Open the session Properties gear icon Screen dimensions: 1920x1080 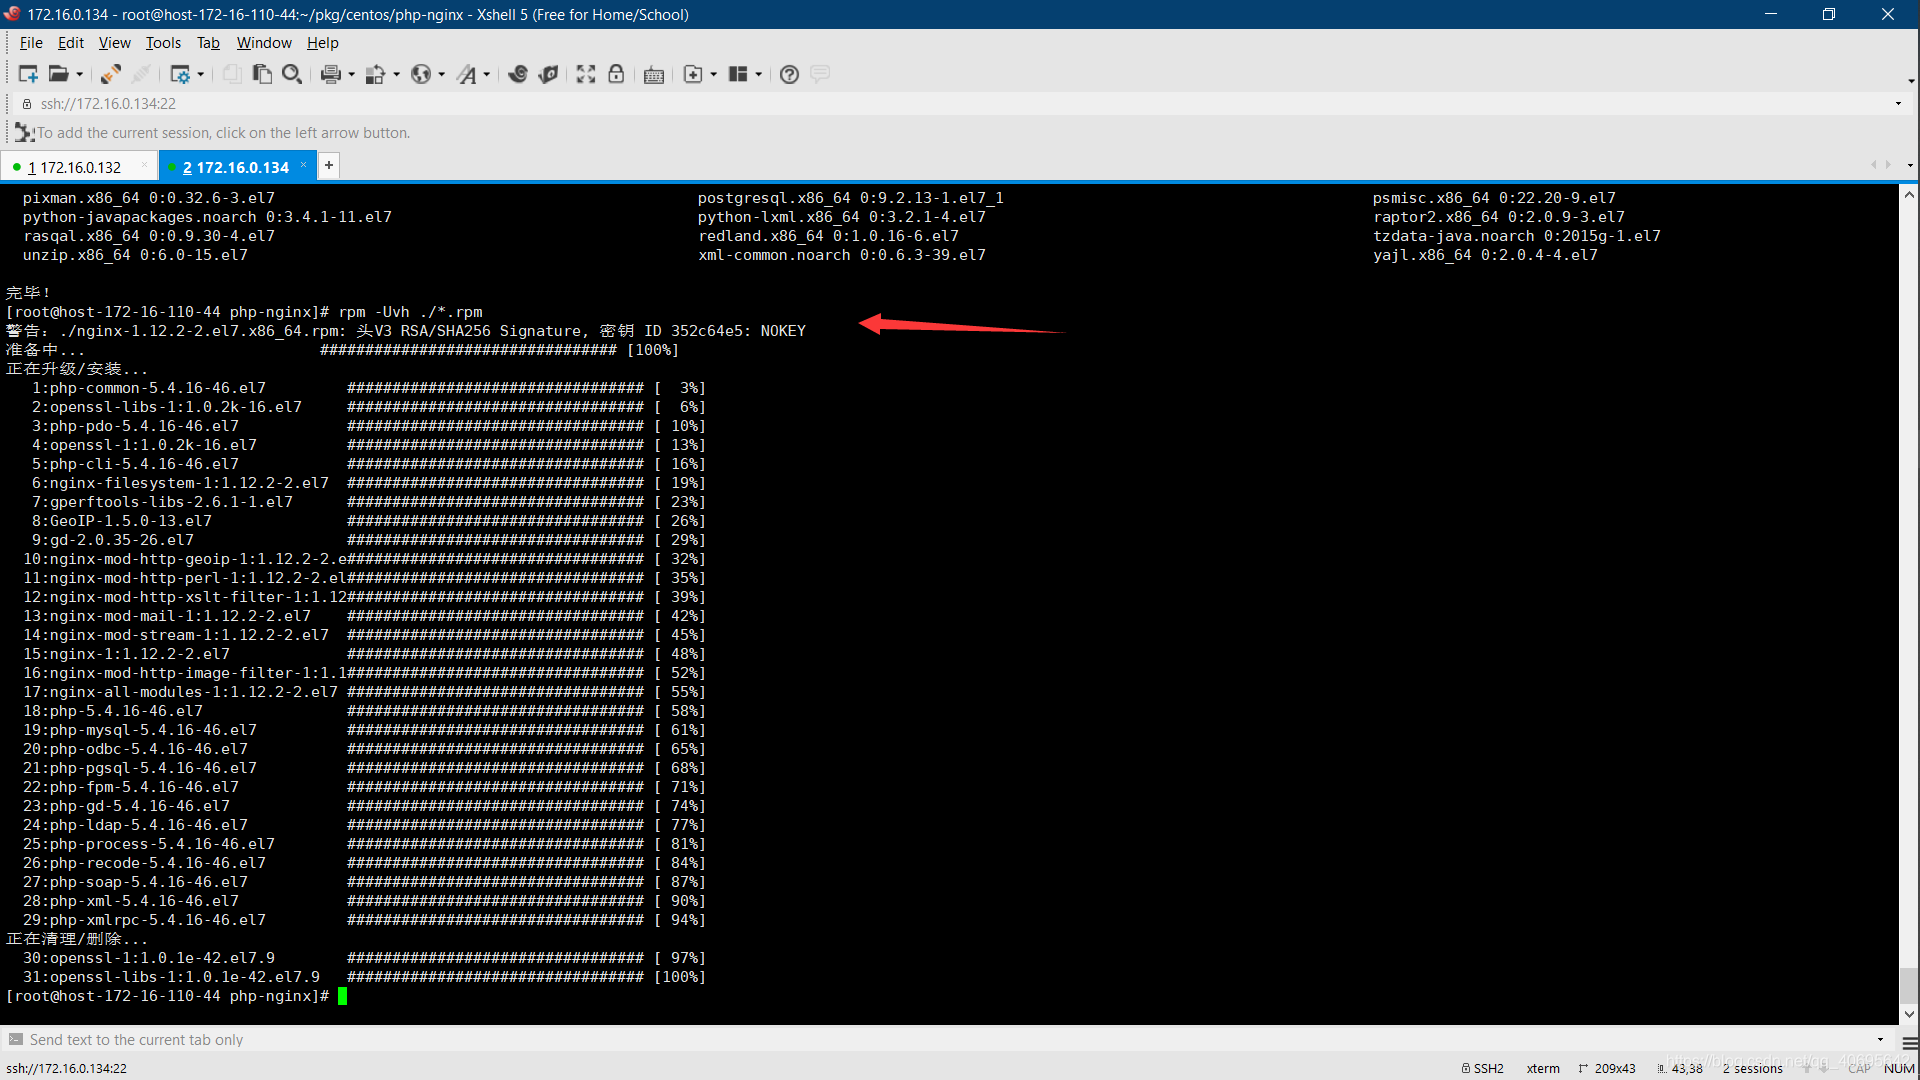click(180, 74)
